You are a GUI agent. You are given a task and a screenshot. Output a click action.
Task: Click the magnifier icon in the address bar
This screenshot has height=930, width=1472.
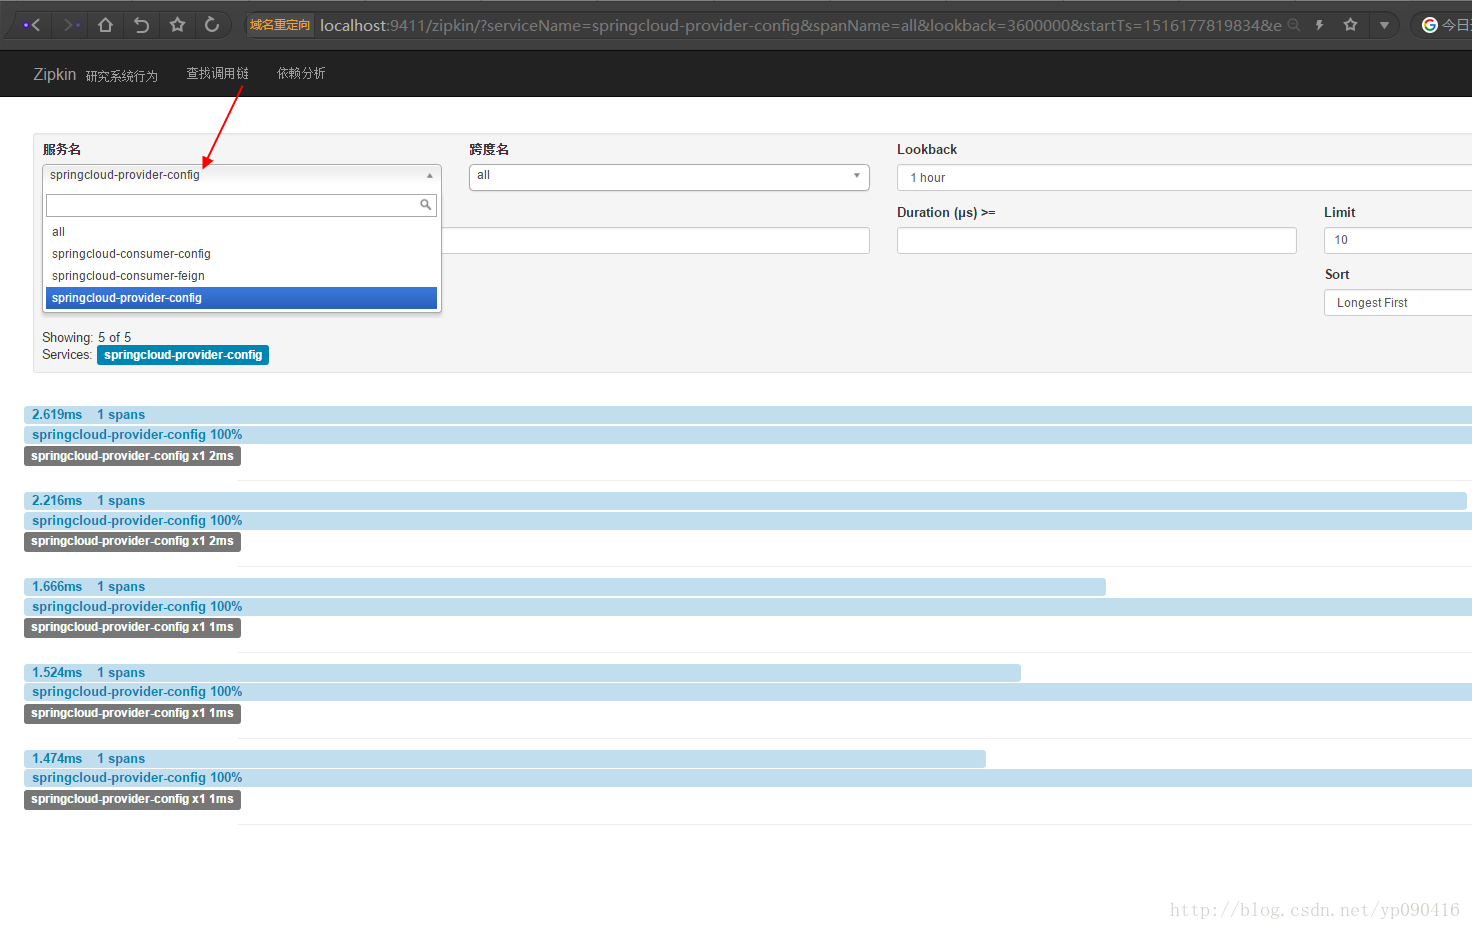click(x=1294, y=25)
